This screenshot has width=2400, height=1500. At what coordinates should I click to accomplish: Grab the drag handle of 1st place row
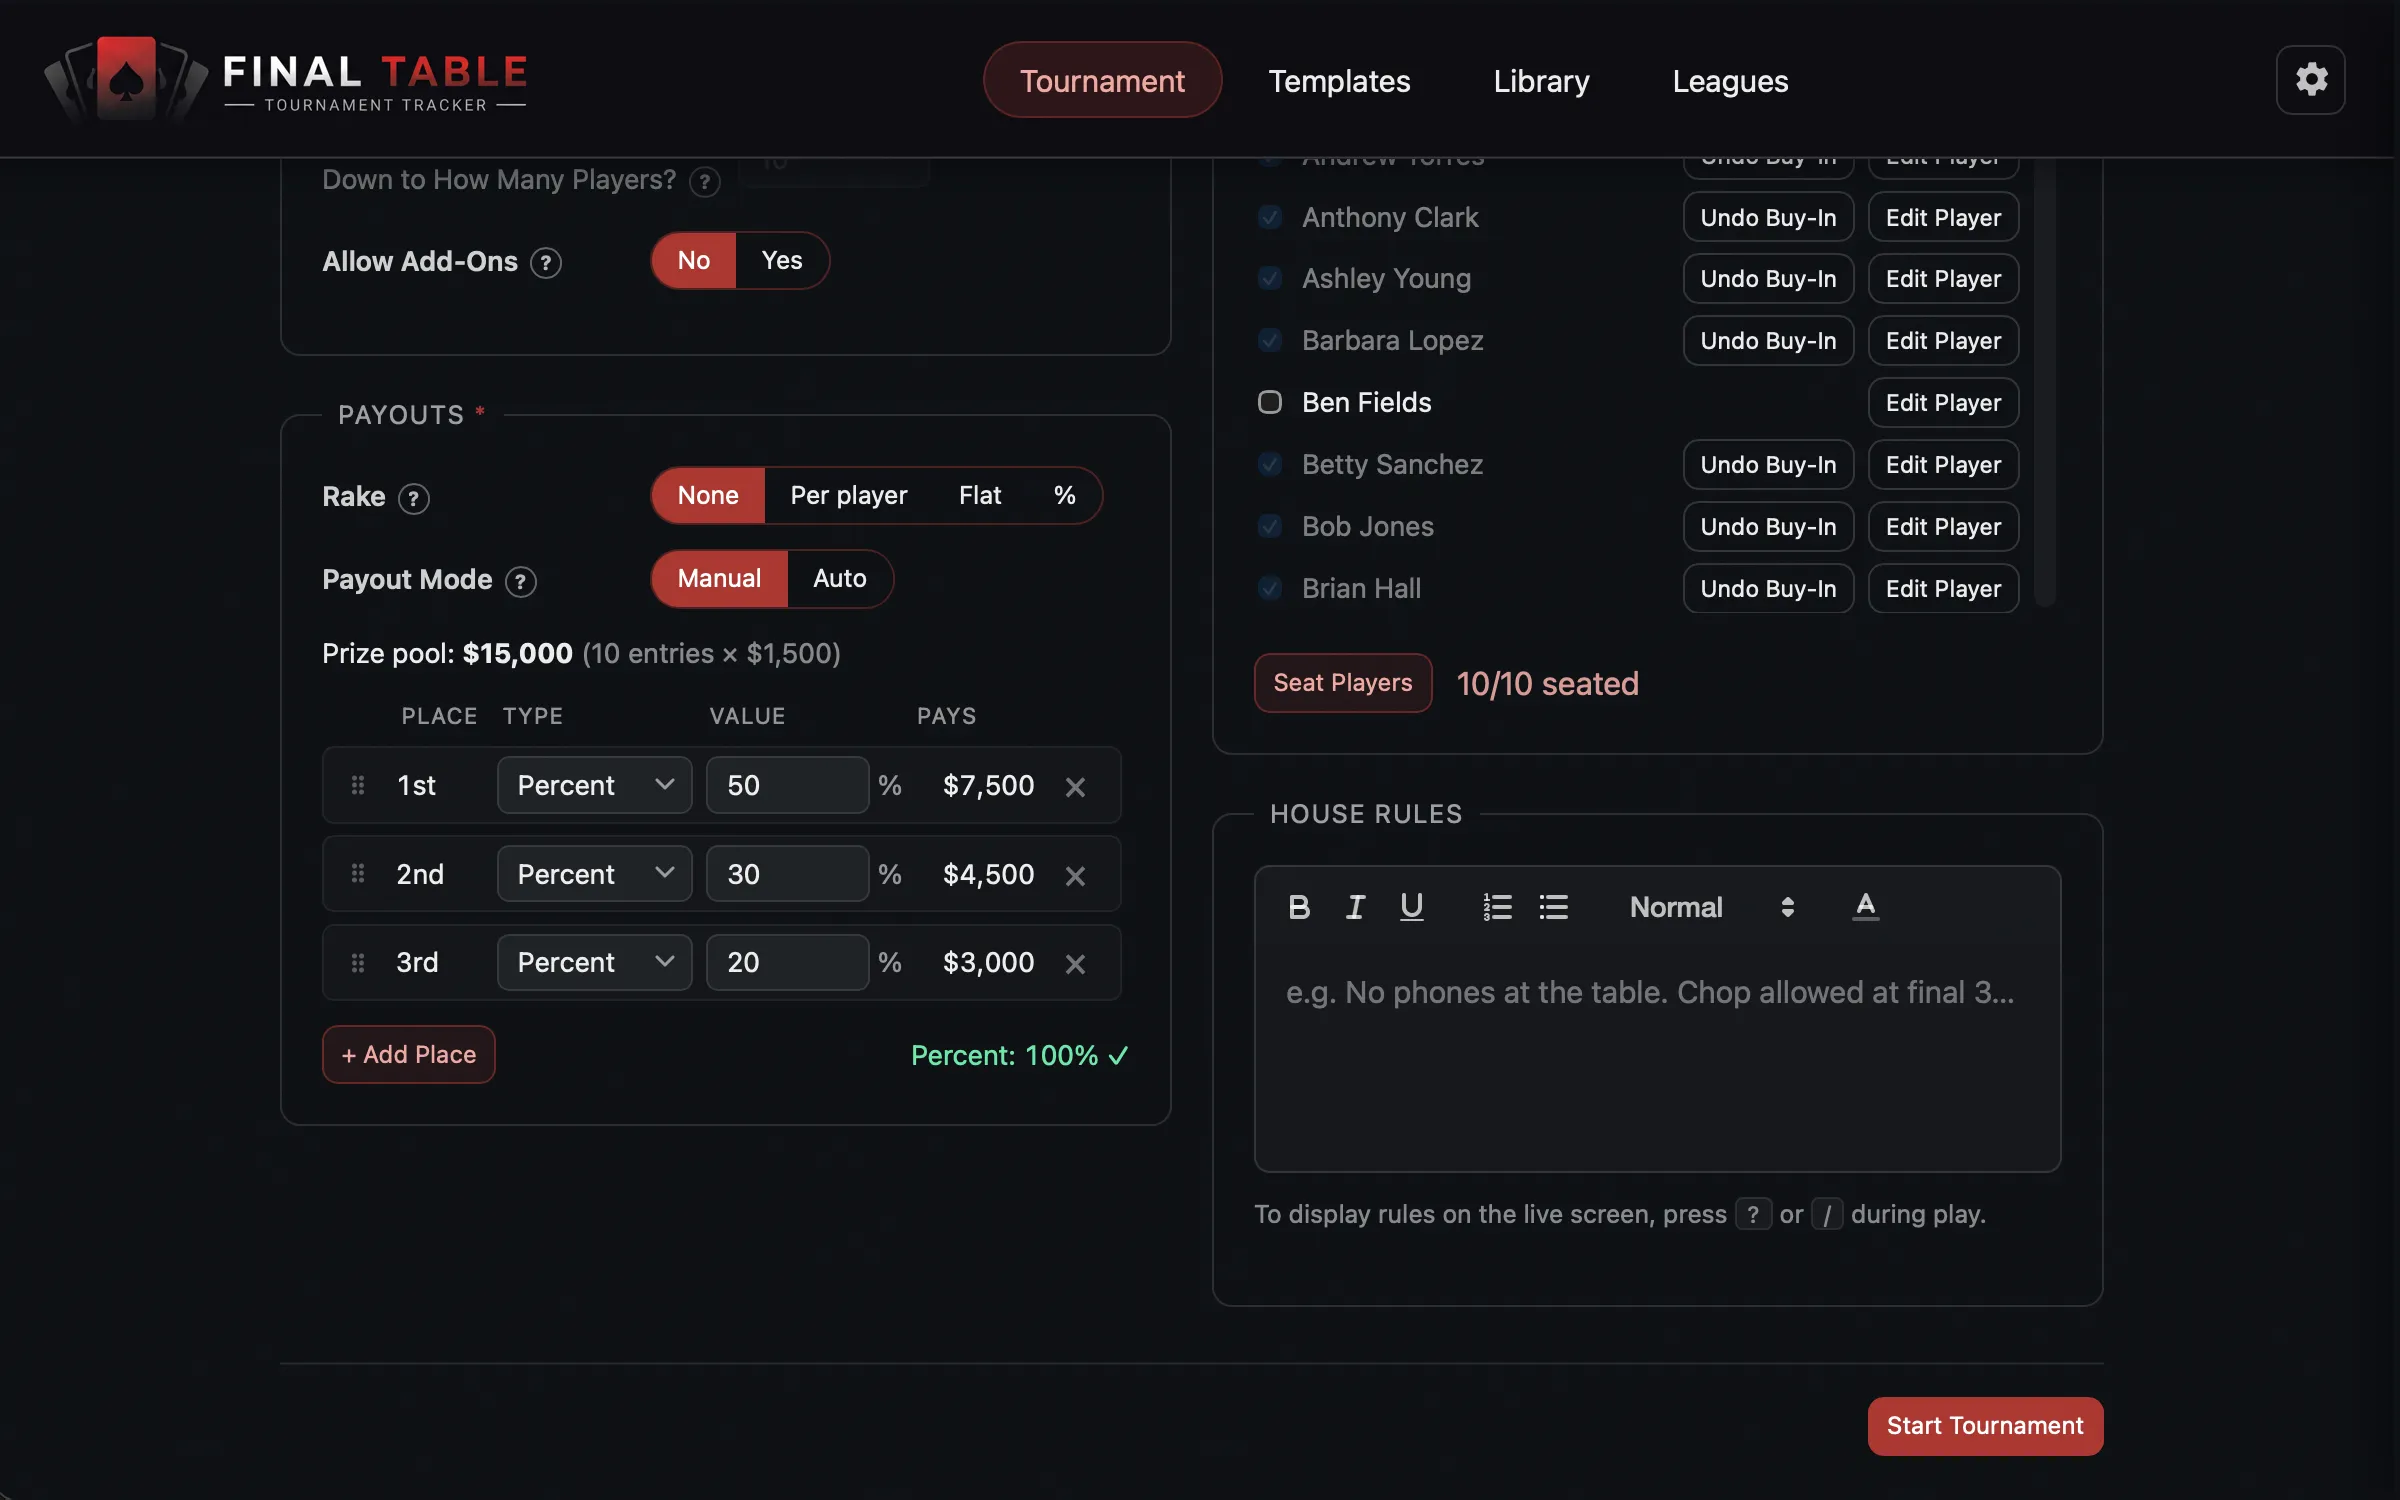(358, 785)
